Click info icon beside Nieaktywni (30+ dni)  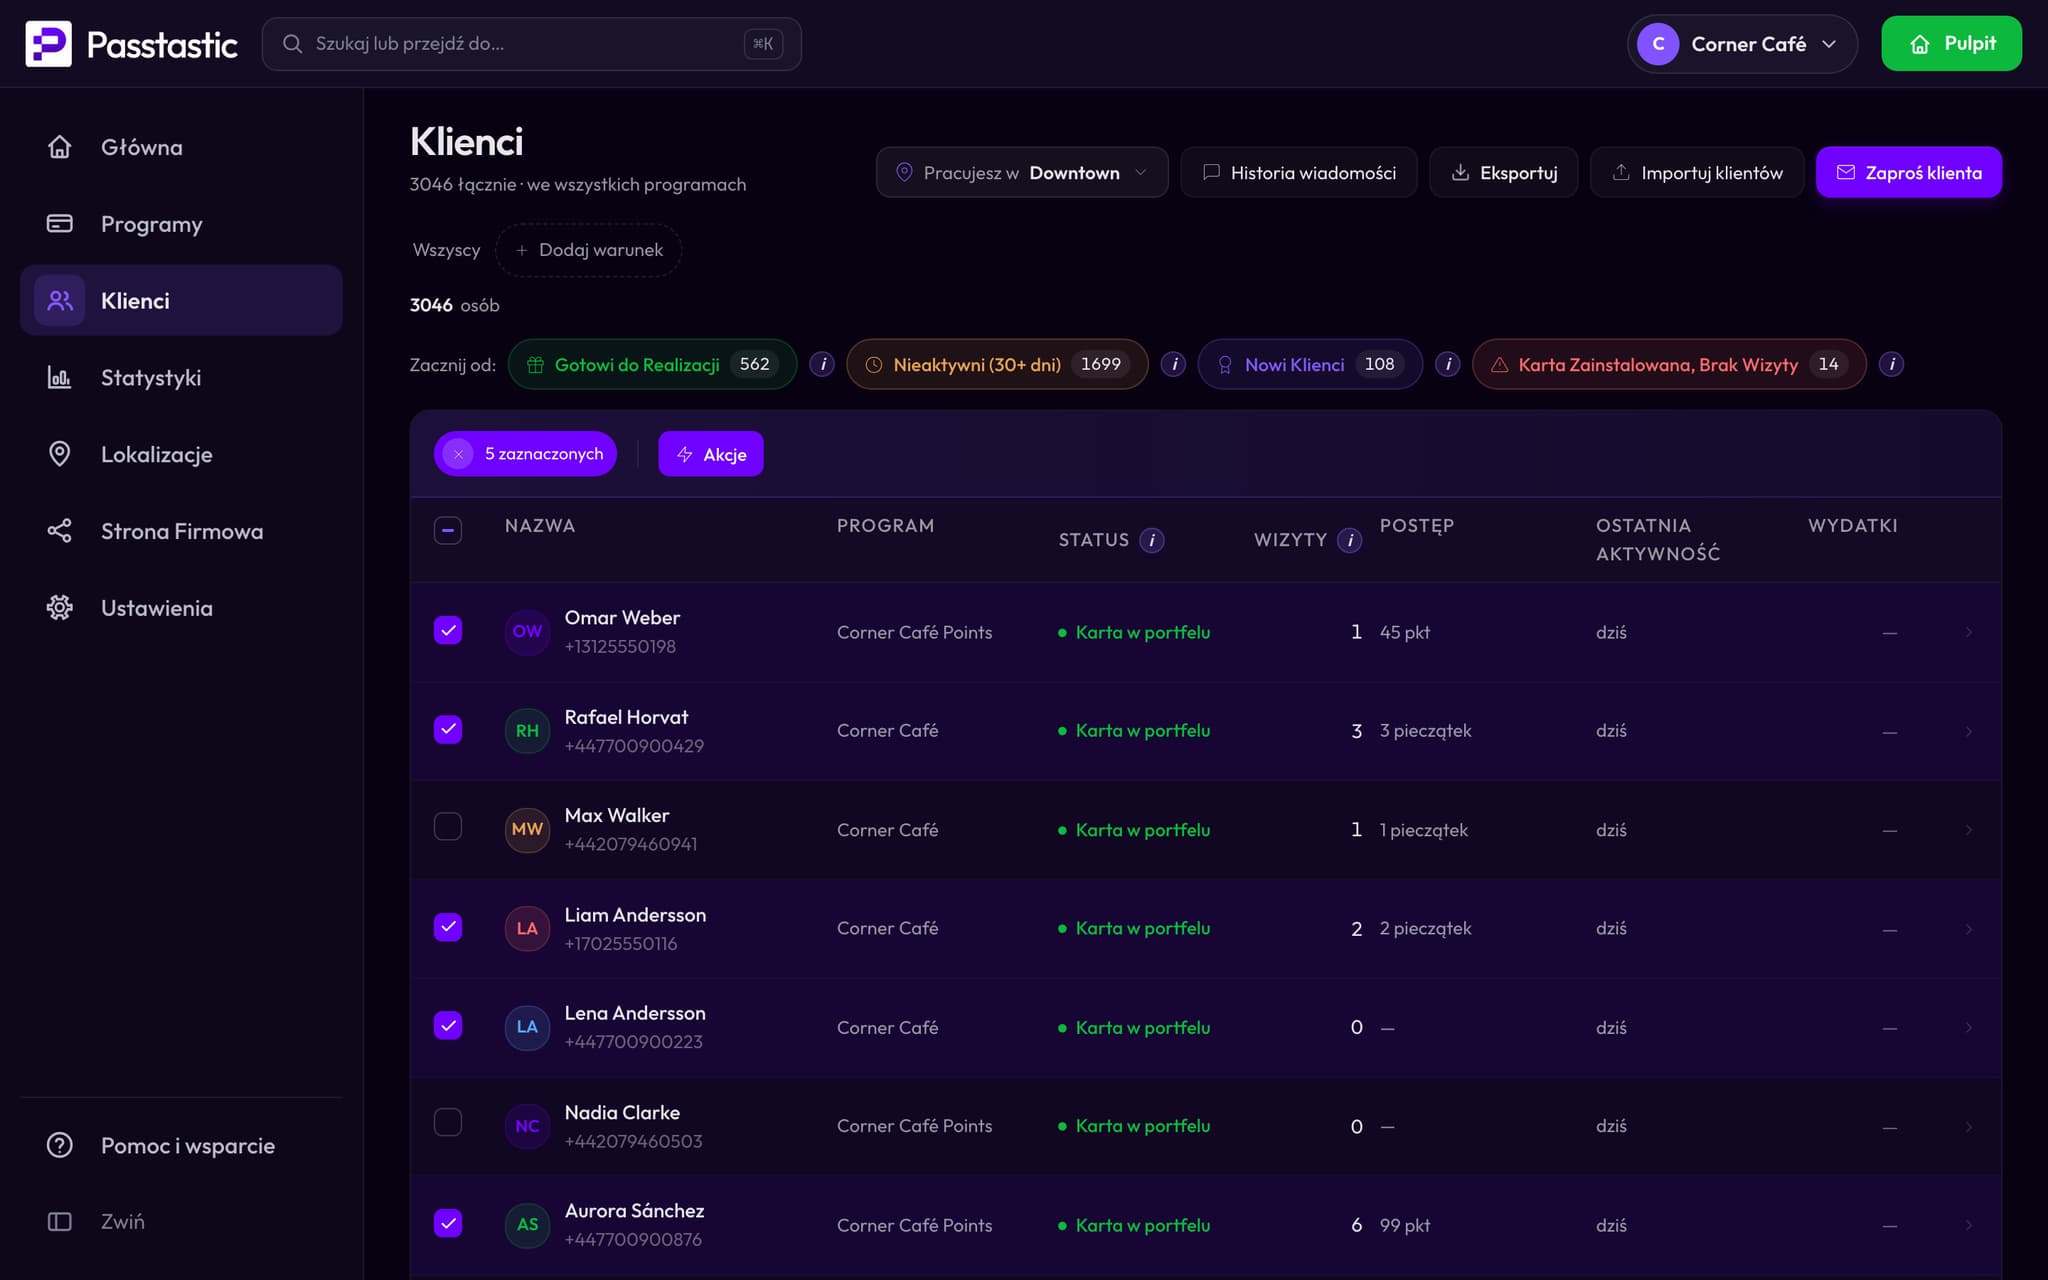(x=1174, y=364)
